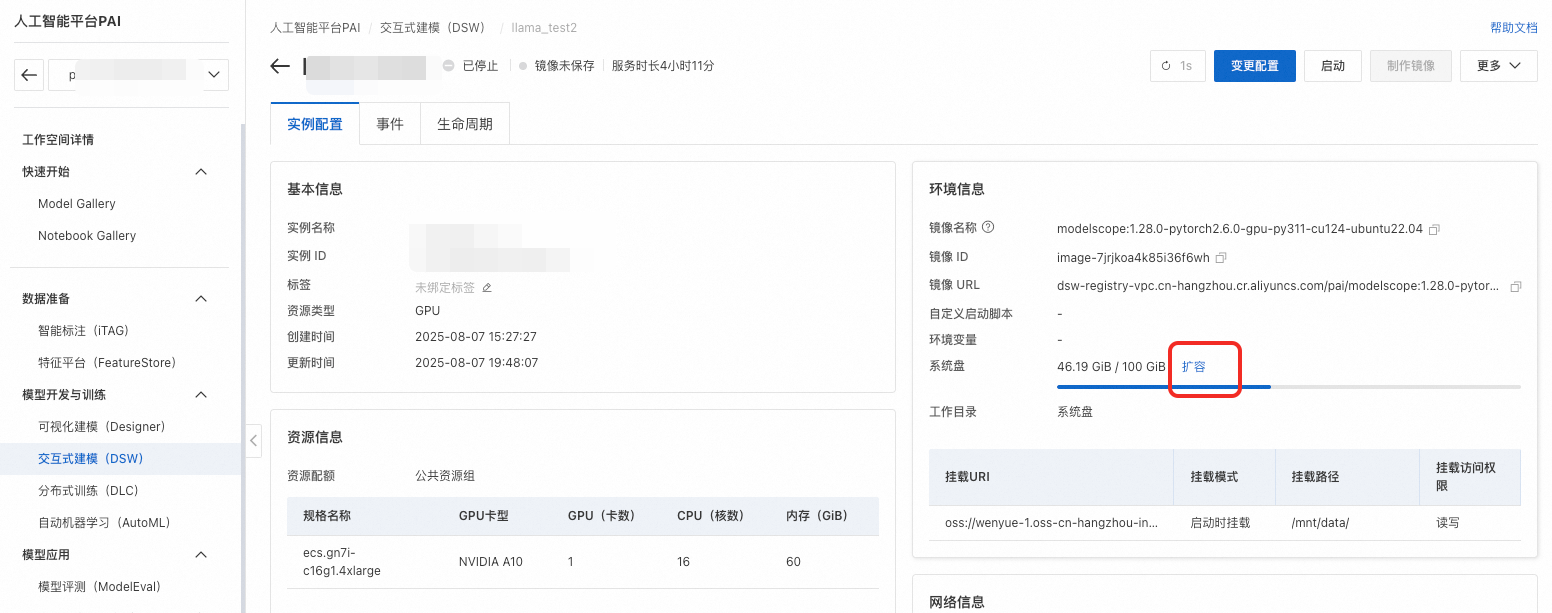This screenshot has height=613, width=1552.
Task: Open the workspace selector dropdown
Action: coord(213,75)
